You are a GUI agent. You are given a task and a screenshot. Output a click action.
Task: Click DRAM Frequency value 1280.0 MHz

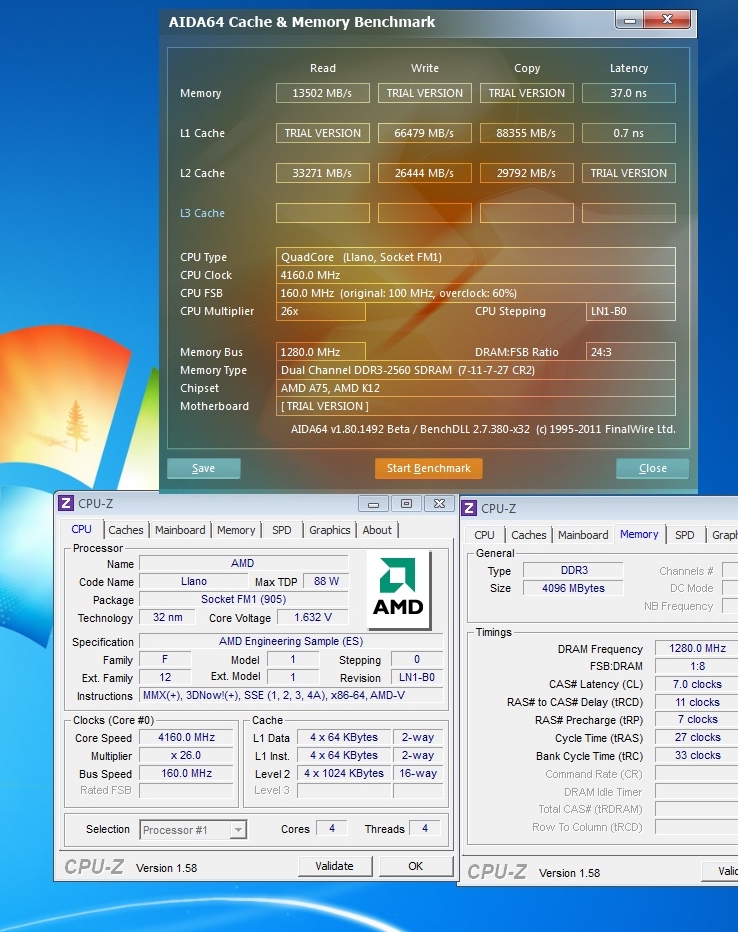[x=697, y=648]
